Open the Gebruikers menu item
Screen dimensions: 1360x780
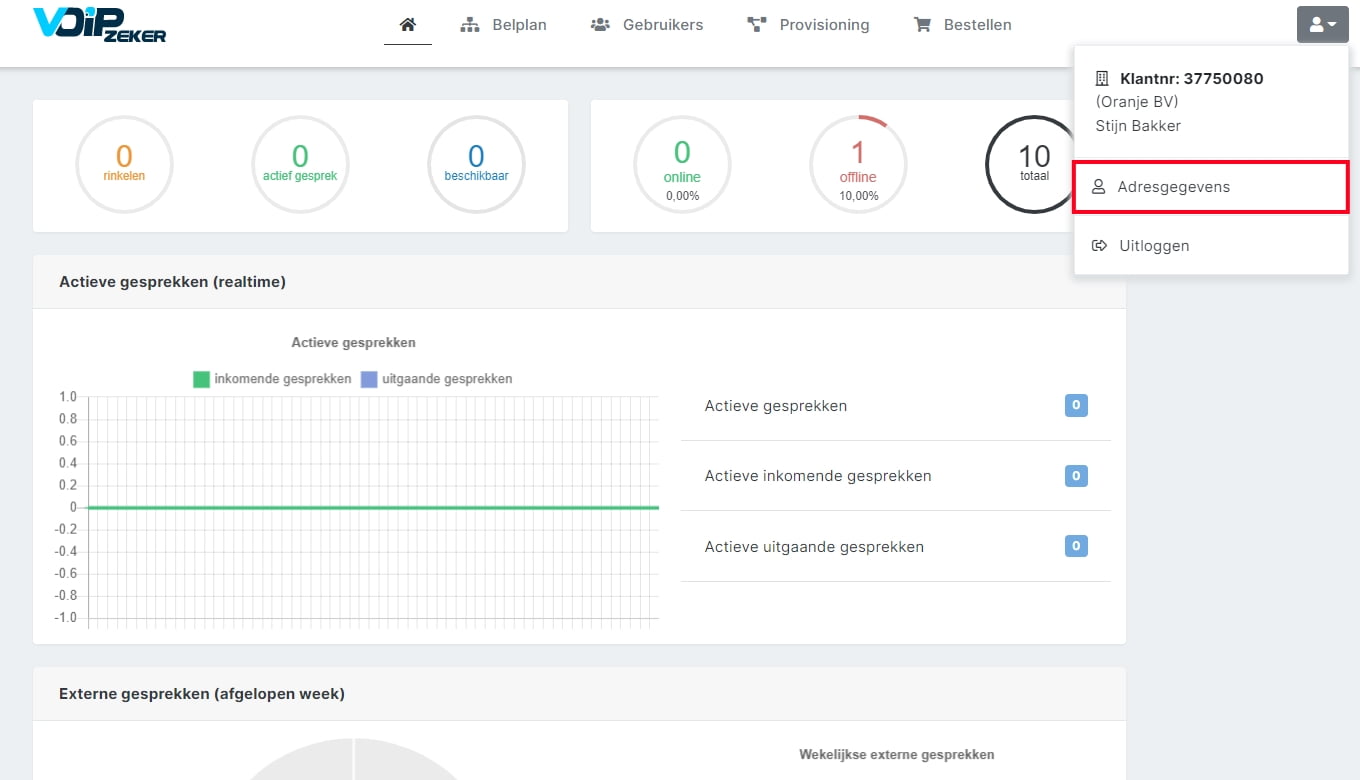pos(646,25)
